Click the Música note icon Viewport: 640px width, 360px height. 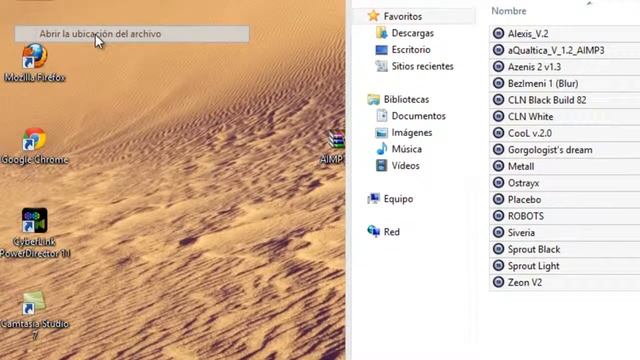pyautogui.click(x=382, y=149)
